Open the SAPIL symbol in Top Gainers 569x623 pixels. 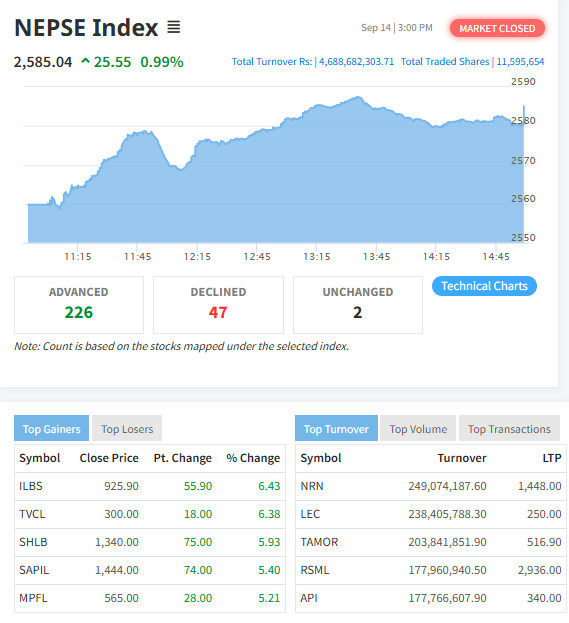tap(34, 570)
